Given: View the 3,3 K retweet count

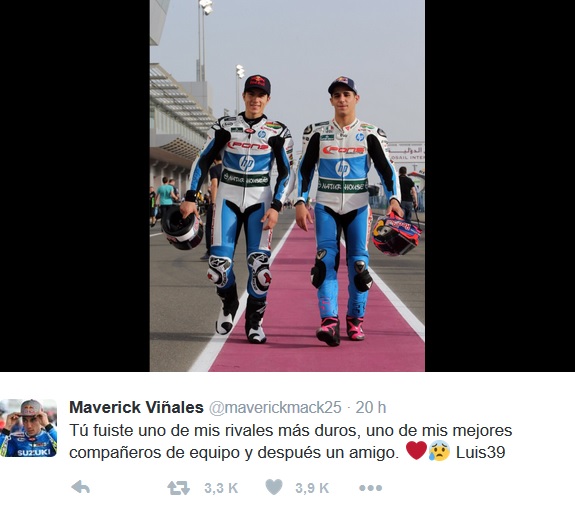Looking at the screenshot, I should (x=221, y=488).
